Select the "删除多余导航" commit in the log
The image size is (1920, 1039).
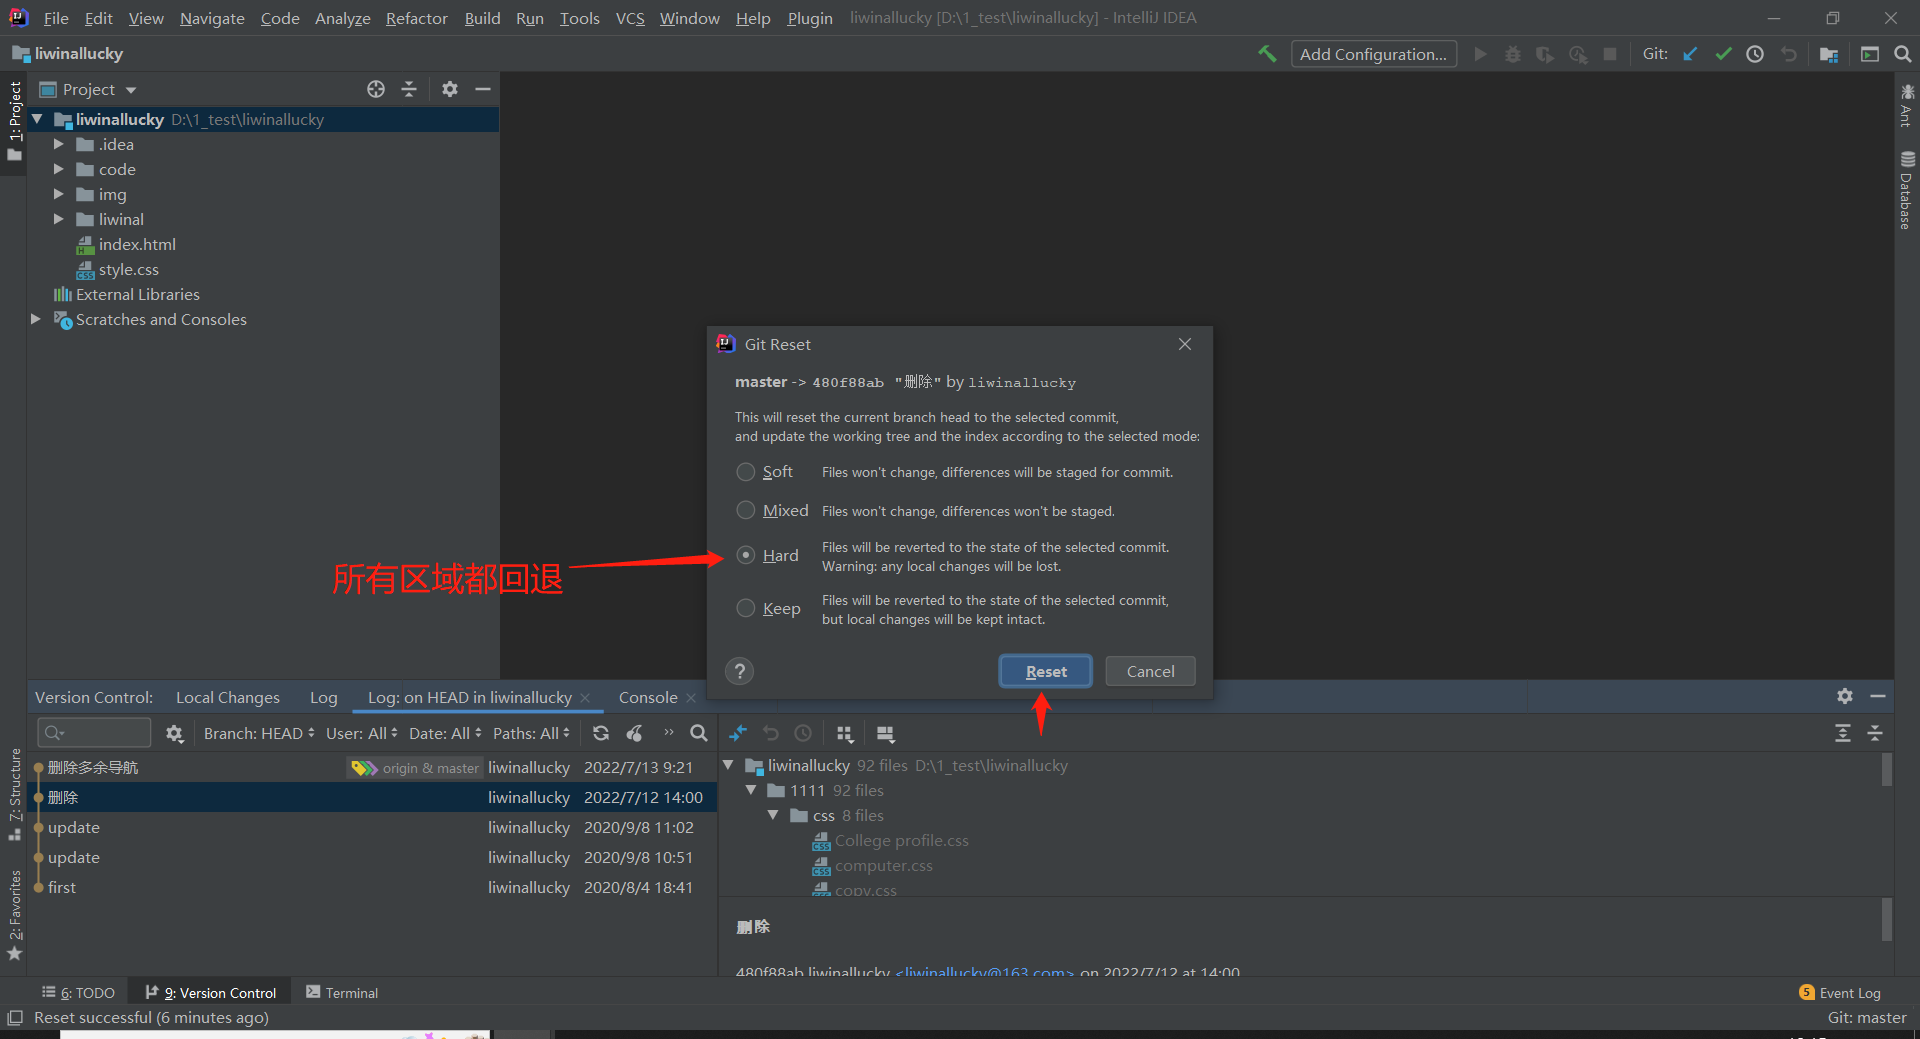[372, 767]
